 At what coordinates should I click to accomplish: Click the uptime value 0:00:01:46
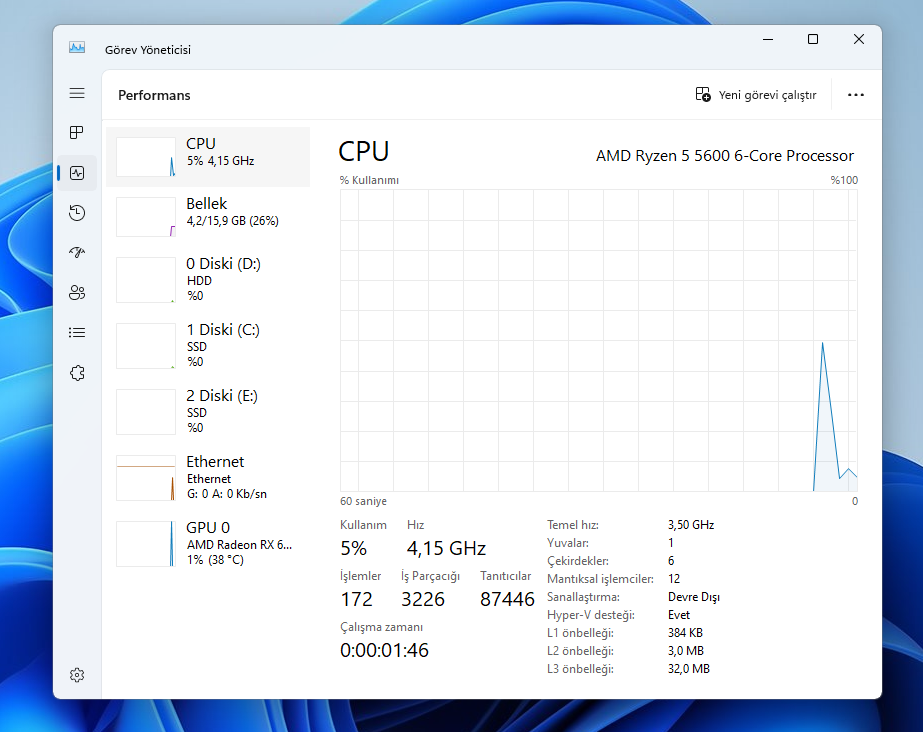[x=384, y=650]
